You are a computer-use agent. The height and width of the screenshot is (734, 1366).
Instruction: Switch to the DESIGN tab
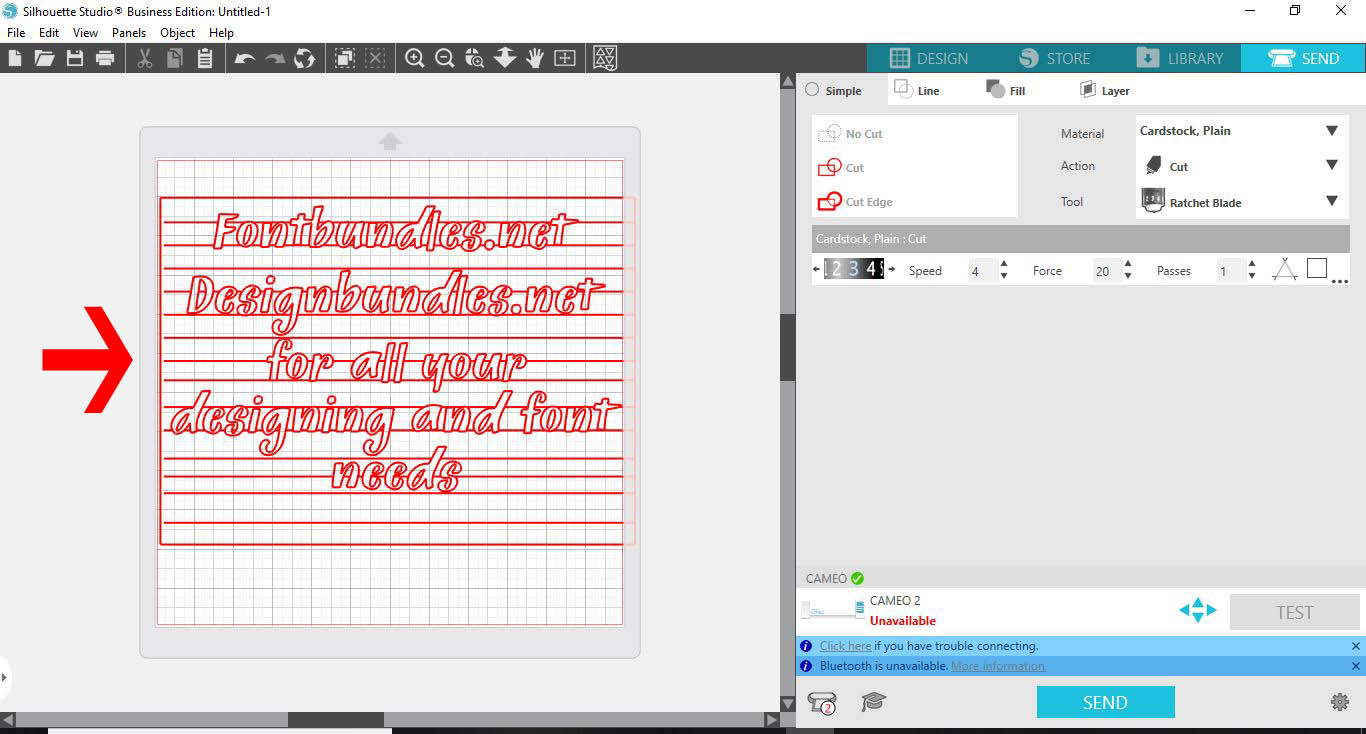point(929,58)
